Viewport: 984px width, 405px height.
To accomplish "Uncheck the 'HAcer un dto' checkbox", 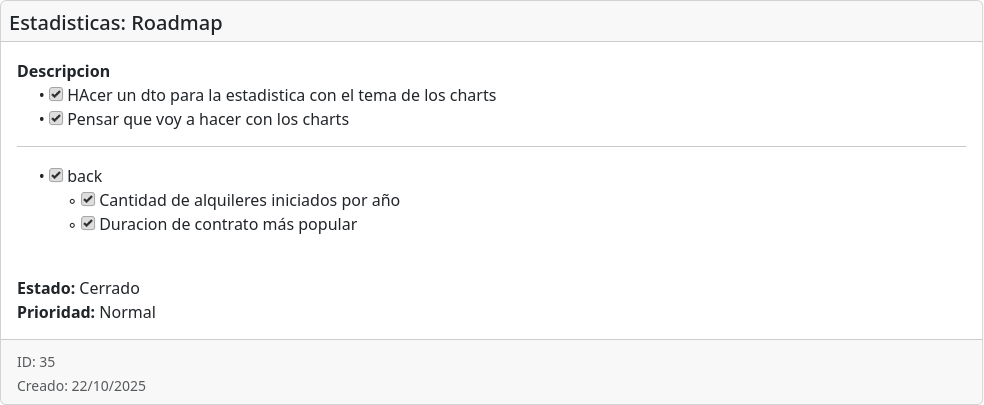I will 56,95.
